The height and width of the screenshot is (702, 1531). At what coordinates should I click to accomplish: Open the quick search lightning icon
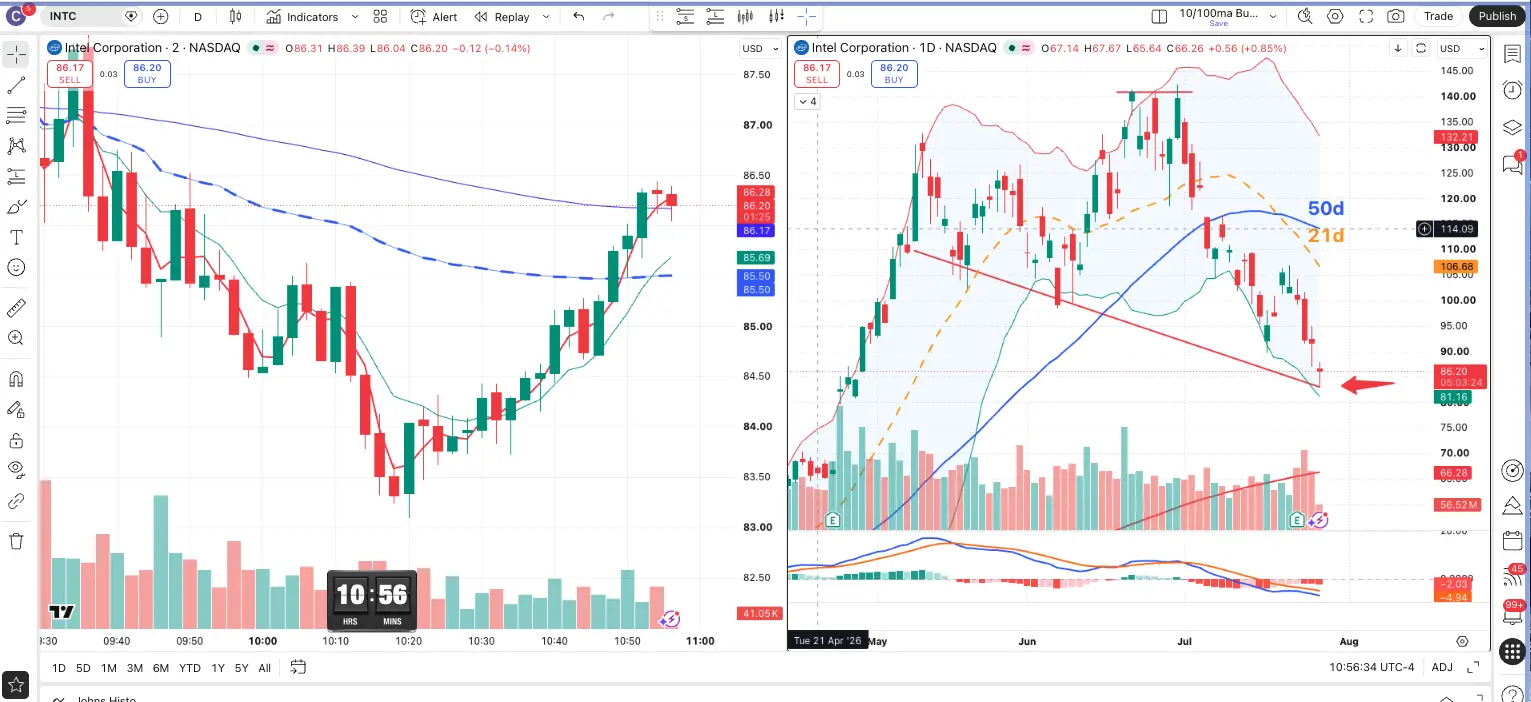point(1305,16)
